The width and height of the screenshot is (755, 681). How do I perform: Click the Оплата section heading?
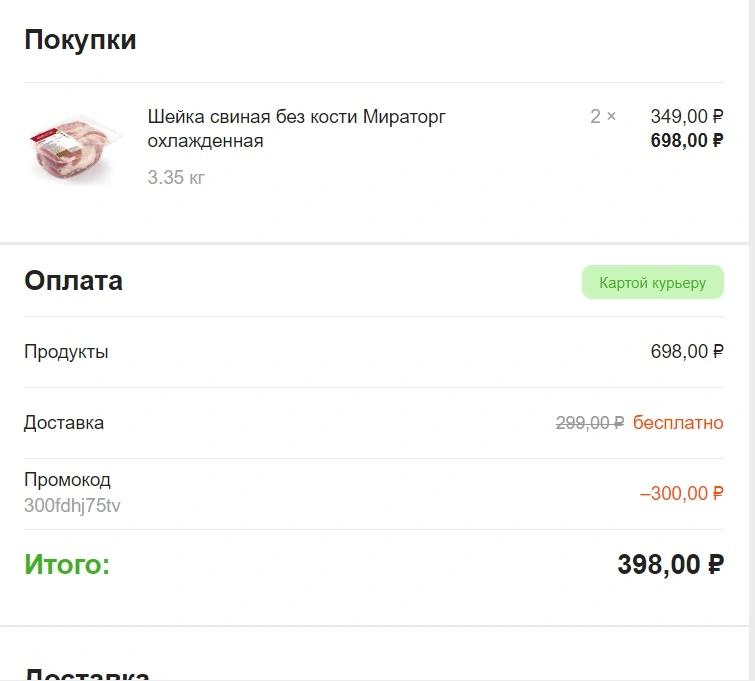click(x=74, y=281)
